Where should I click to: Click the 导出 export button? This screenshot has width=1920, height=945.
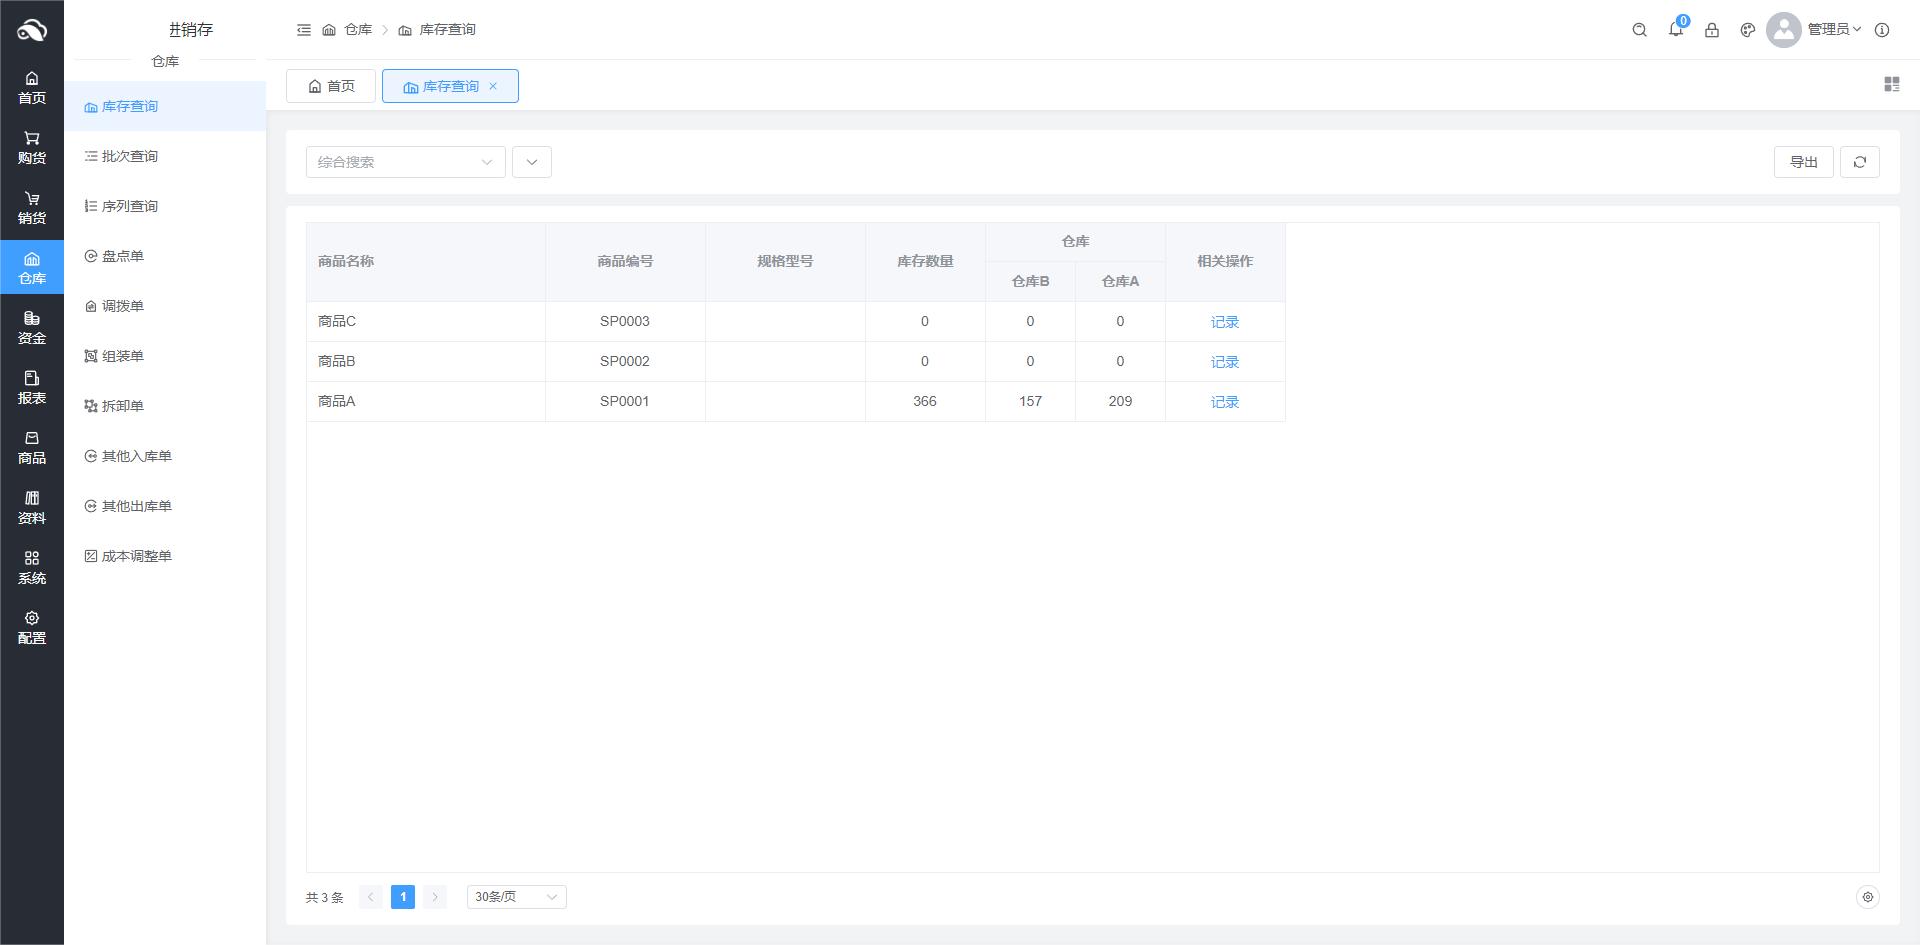click(x=1803, y=162)
